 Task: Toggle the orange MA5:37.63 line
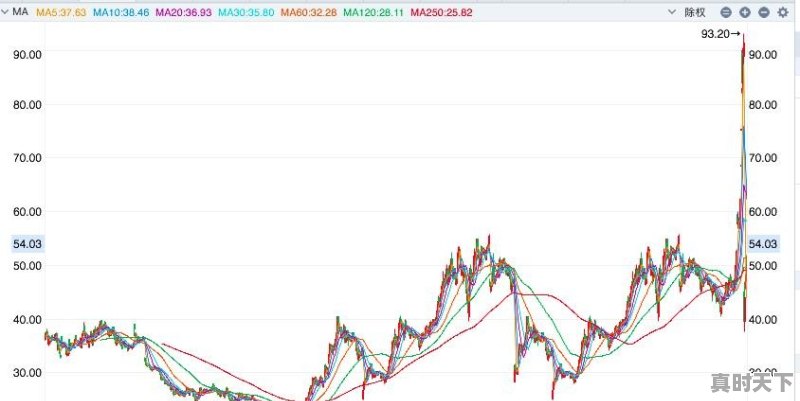(61, 12)
